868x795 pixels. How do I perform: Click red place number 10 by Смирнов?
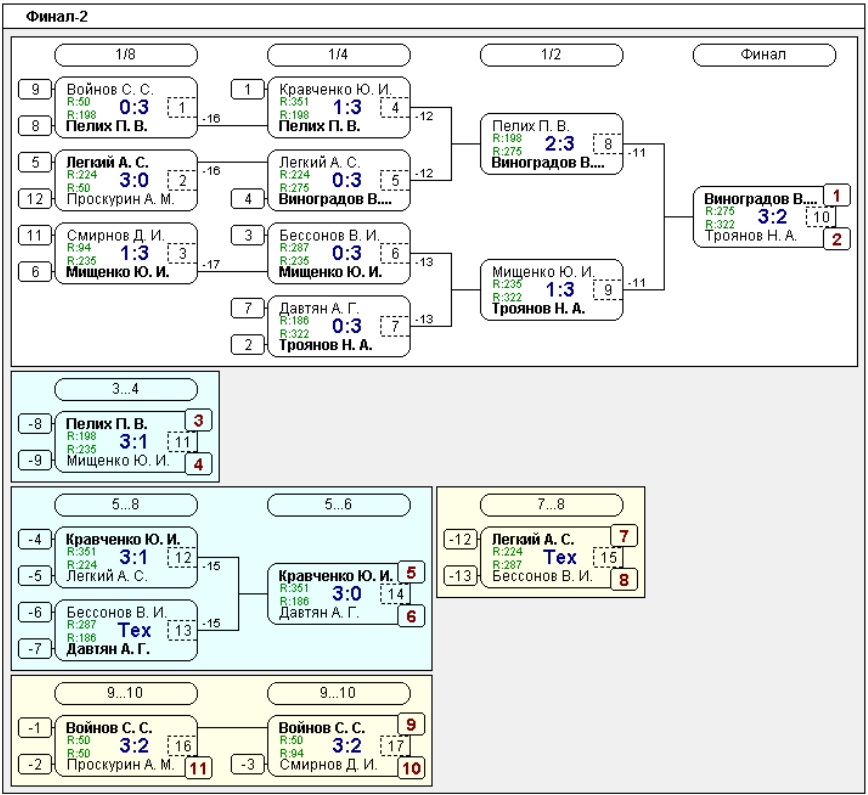pos(411,768)
